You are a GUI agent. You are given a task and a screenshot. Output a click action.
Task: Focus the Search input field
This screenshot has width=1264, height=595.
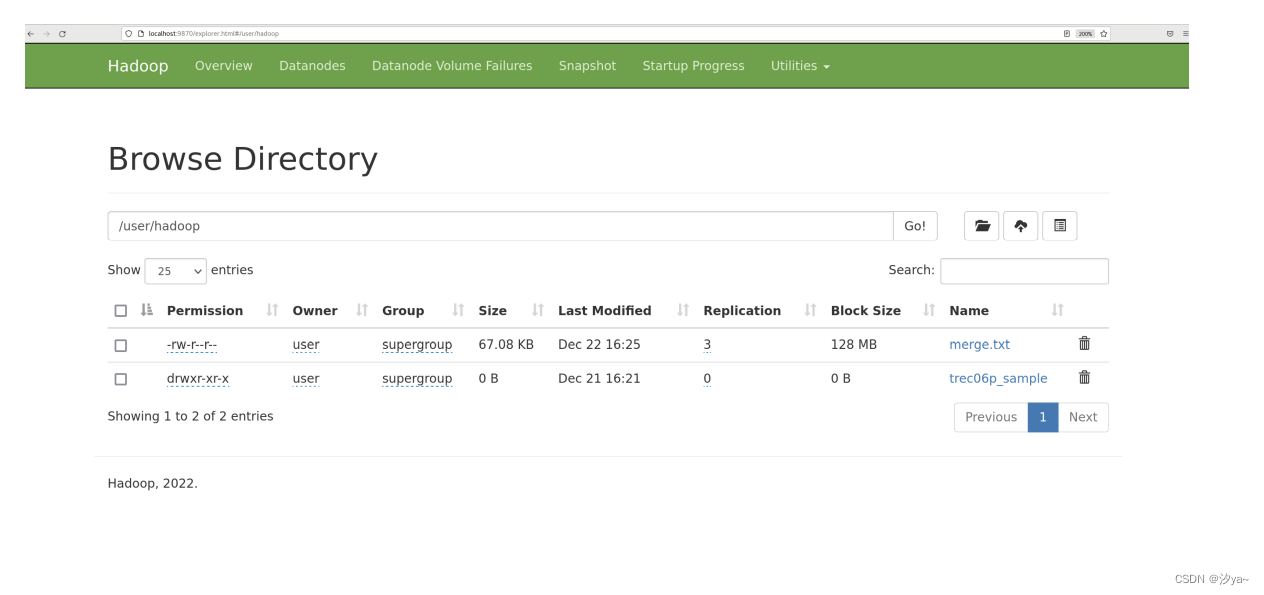point(1024,271)
